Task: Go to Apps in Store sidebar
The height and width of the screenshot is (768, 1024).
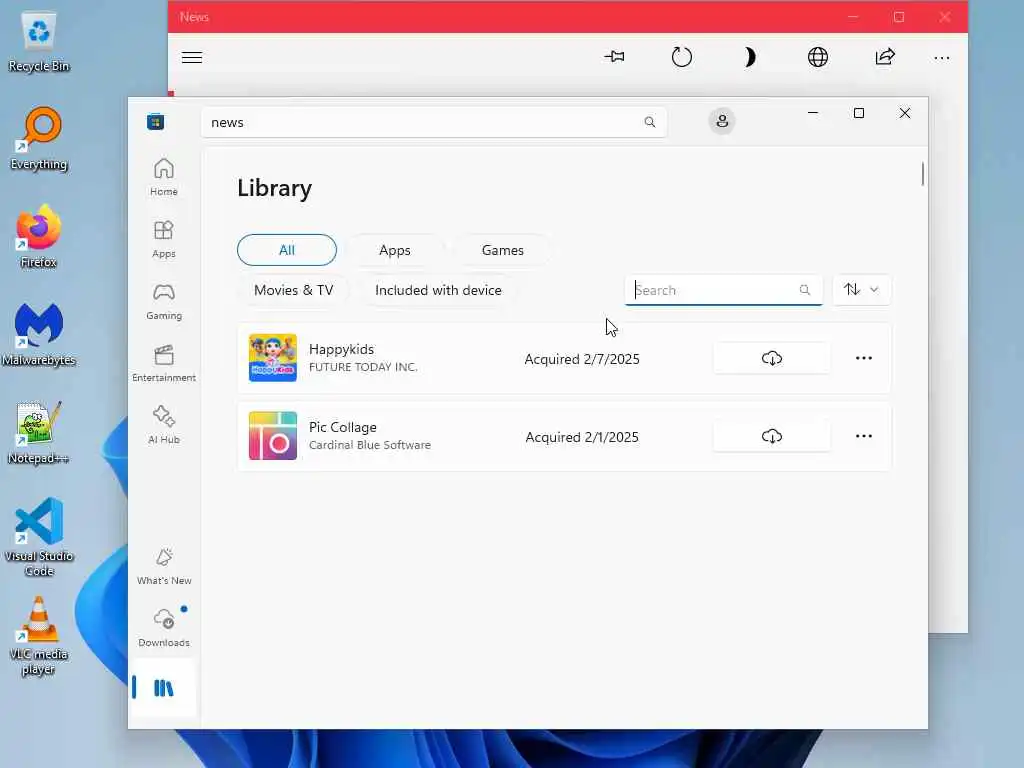Action: click(163, 239)
